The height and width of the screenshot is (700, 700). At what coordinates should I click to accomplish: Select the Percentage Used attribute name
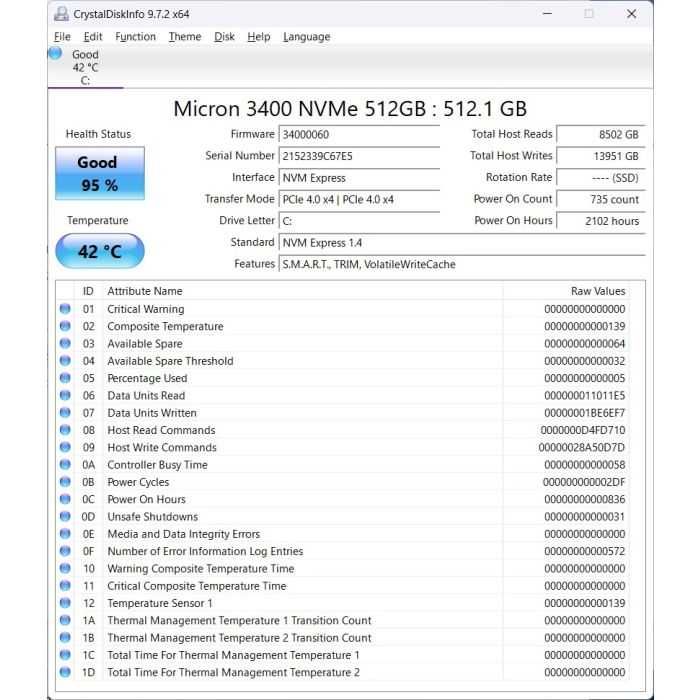click(147, 378)
